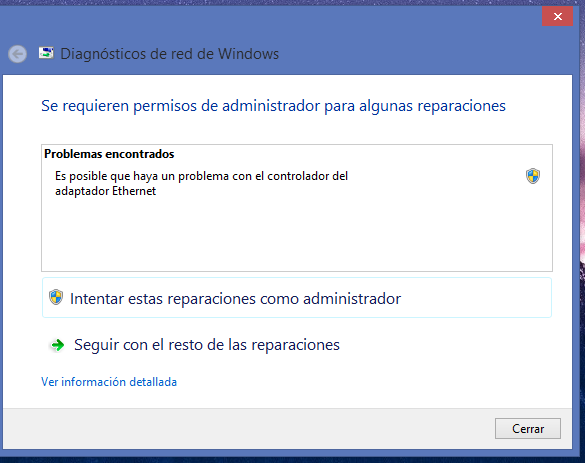Click the Problemas encontrados heading
The height and width of the screenshot is (463, 585).
point(109,154)
